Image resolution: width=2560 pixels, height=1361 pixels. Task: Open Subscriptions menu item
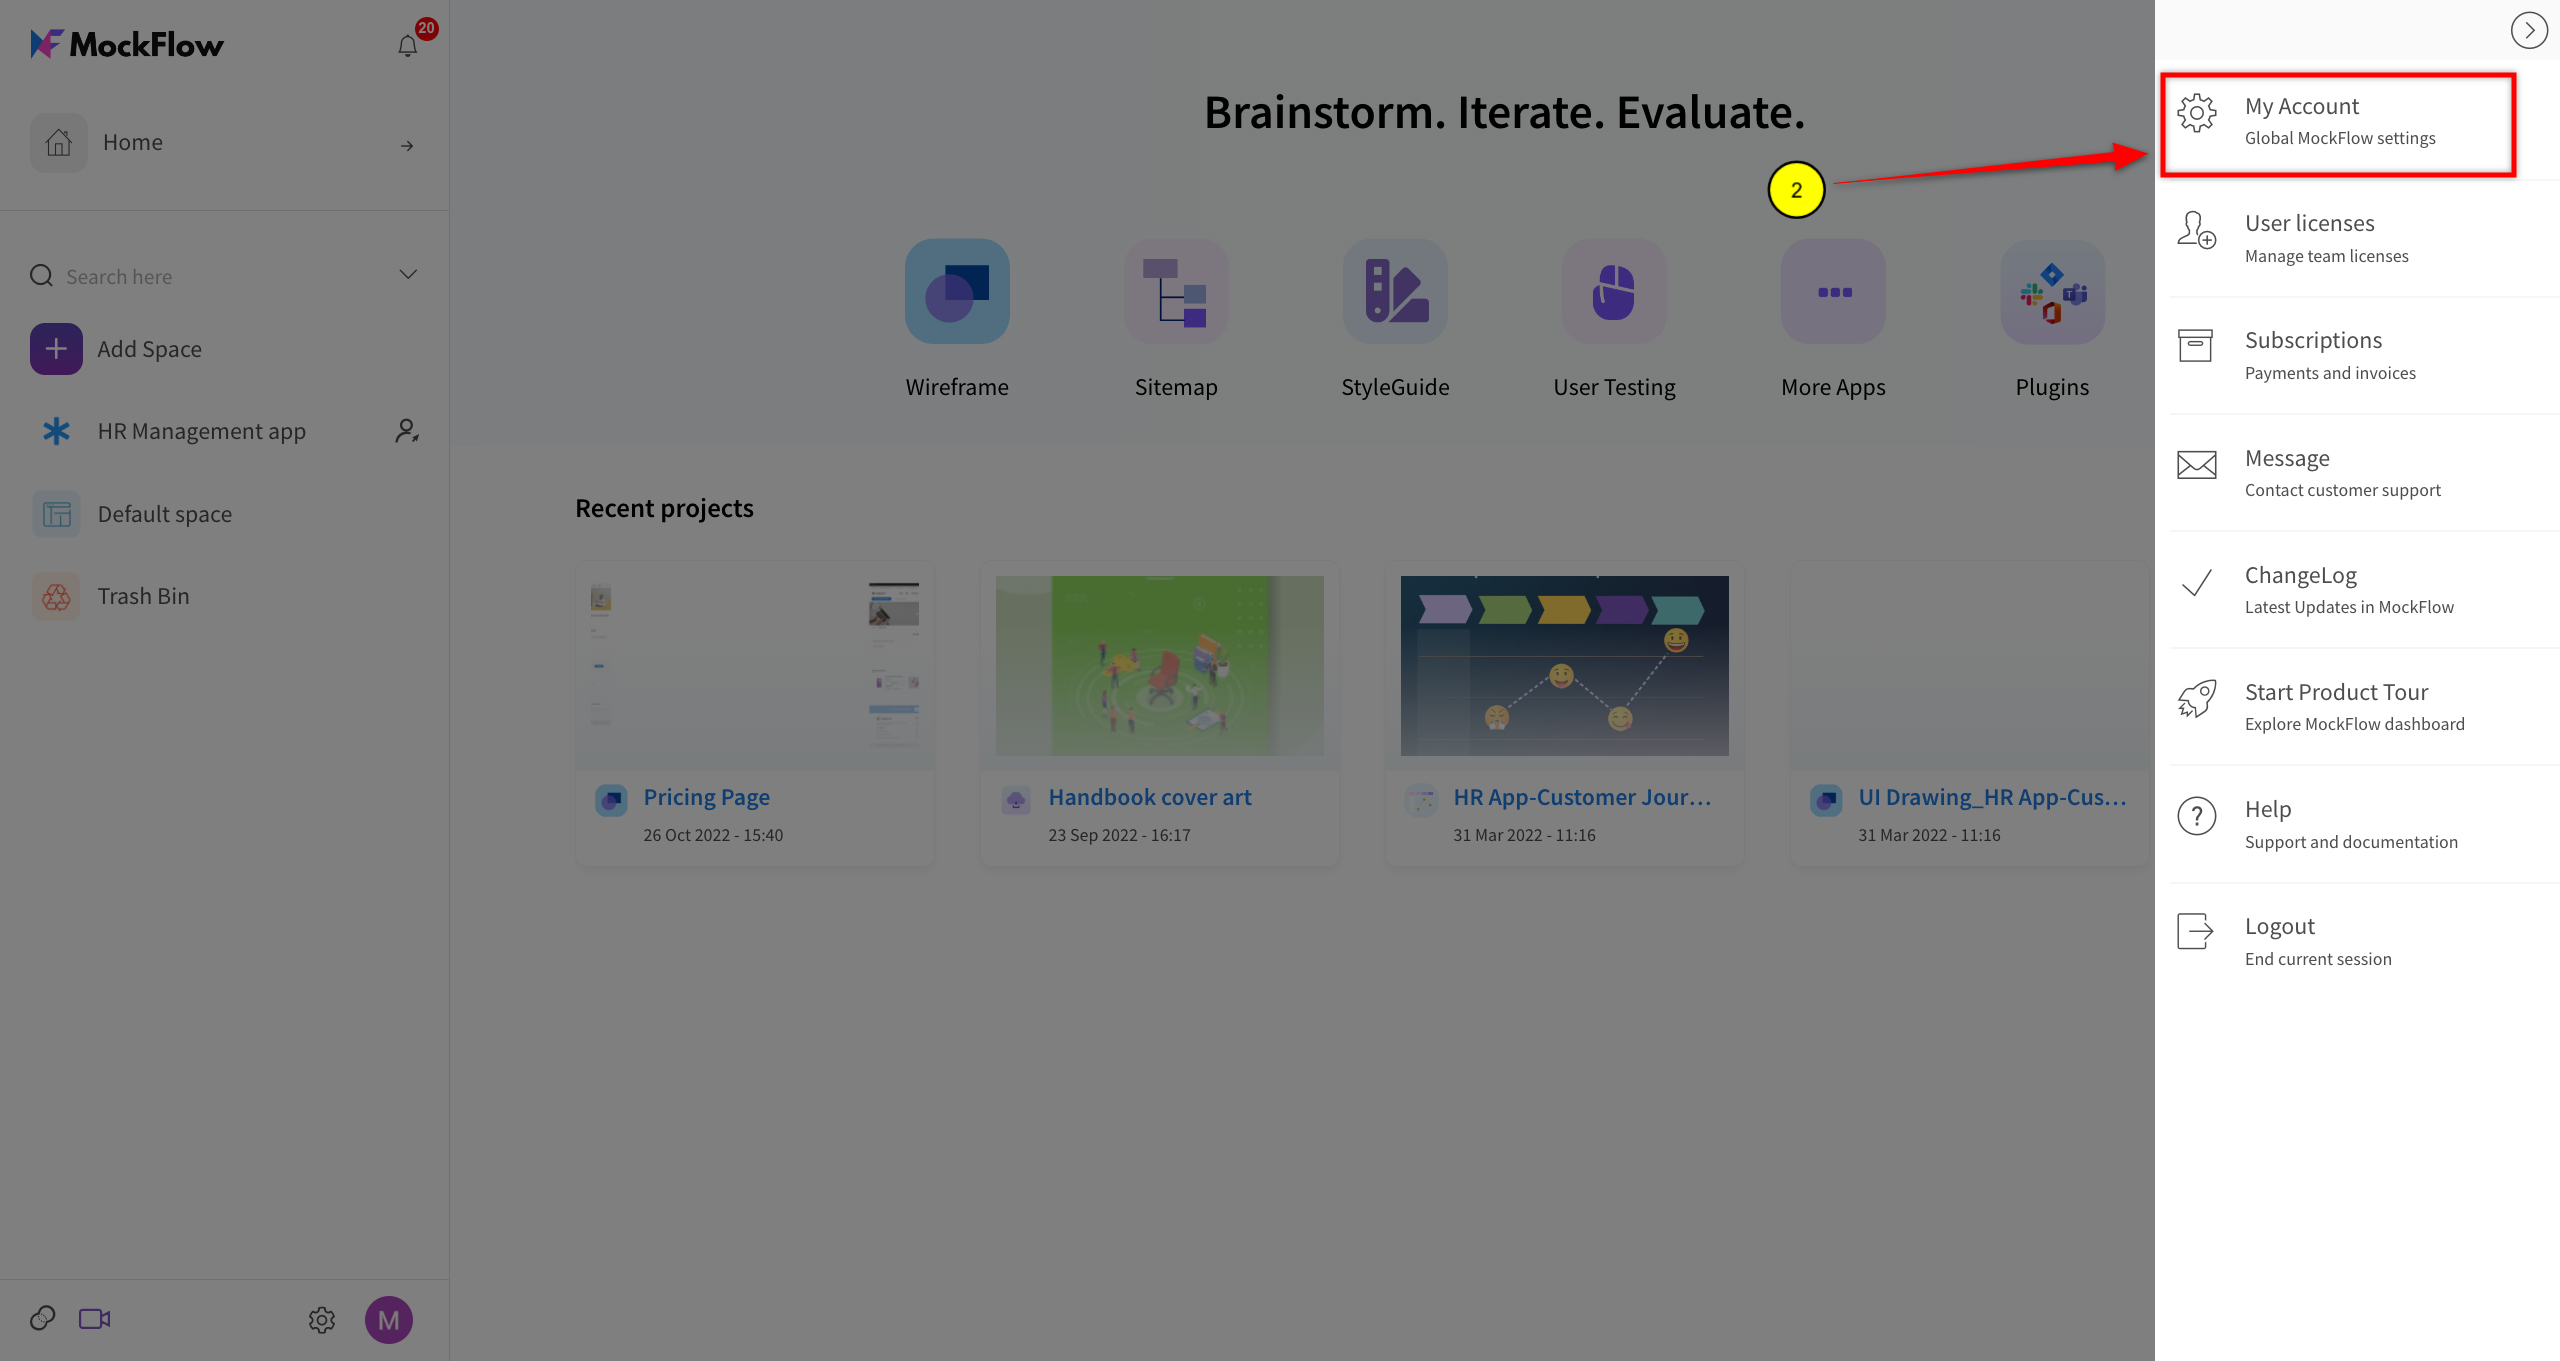pyautogui.click(x=2364, y=356)
